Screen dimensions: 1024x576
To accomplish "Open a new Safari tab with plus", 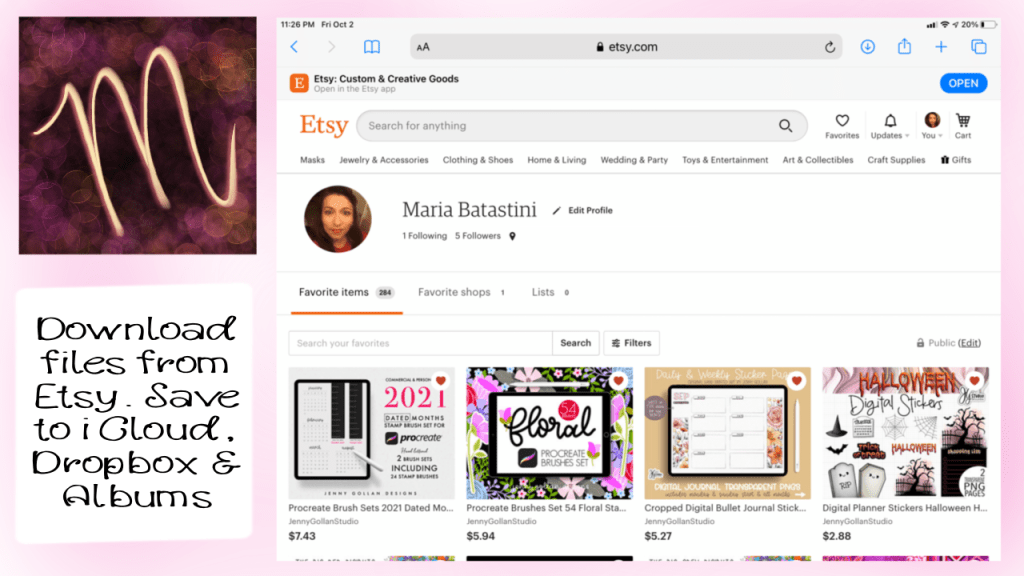I will pos(941,47).
